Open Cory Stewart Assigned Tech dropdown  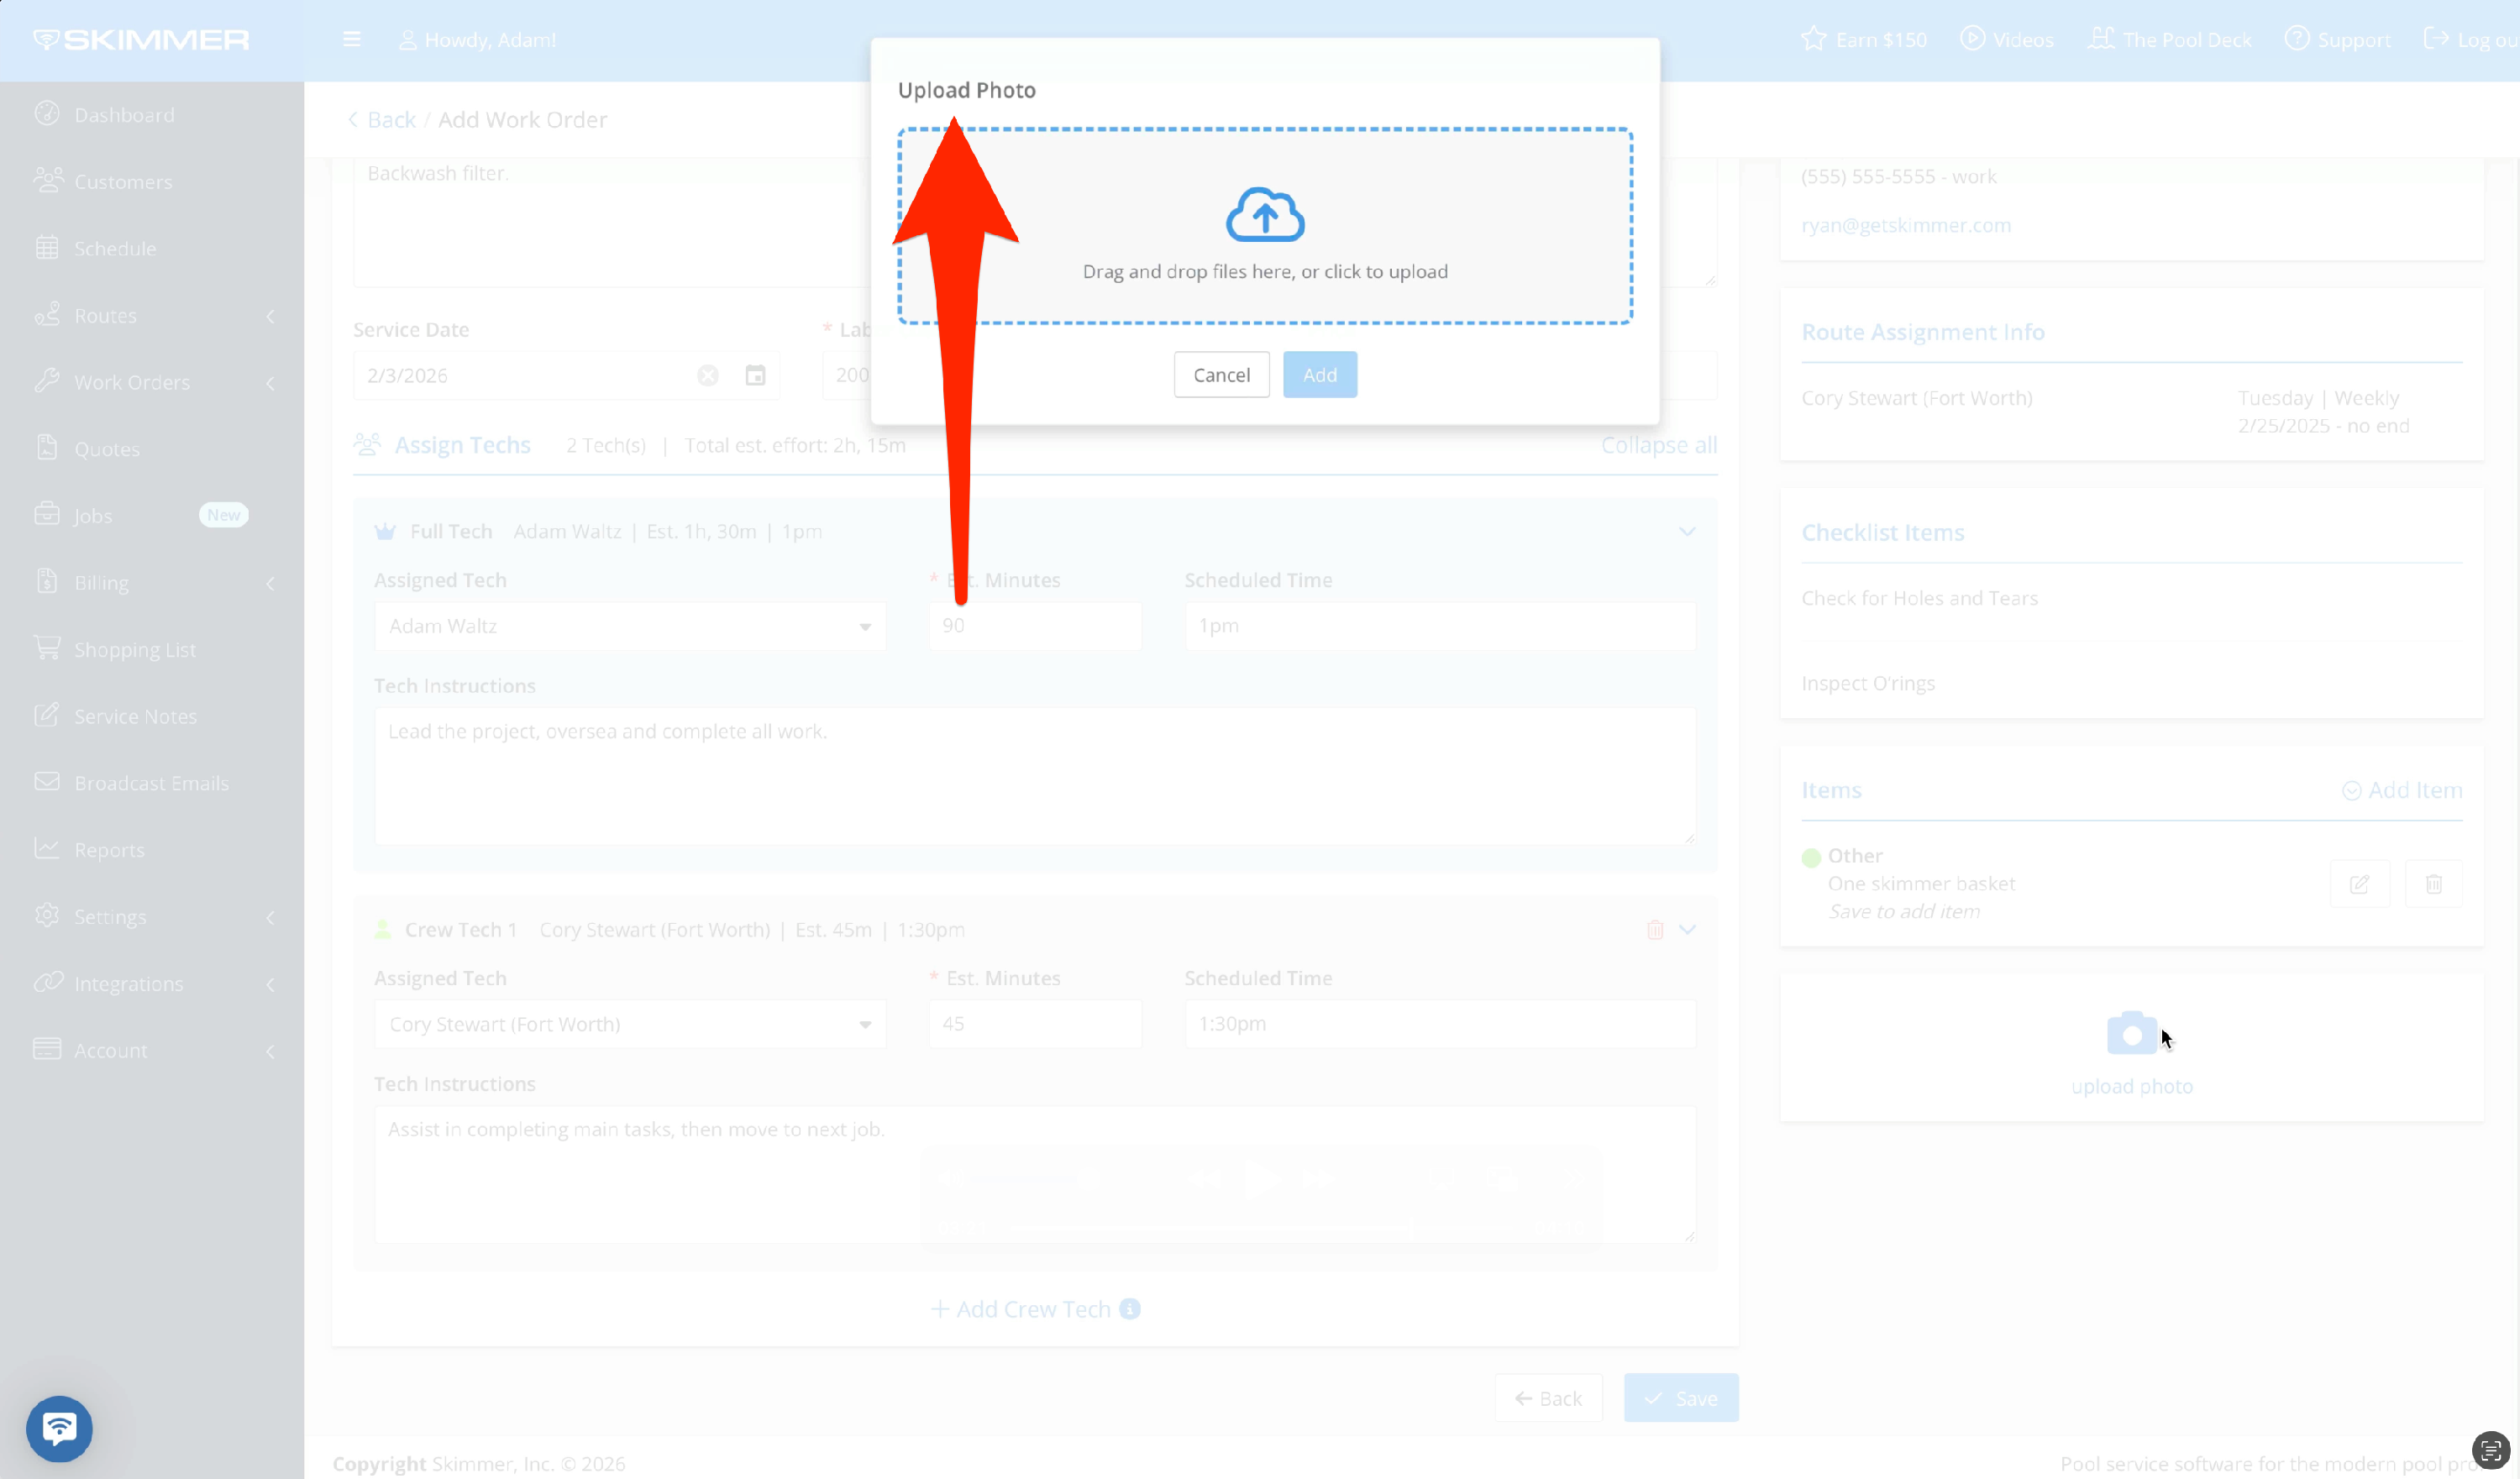click(630, 1024)
